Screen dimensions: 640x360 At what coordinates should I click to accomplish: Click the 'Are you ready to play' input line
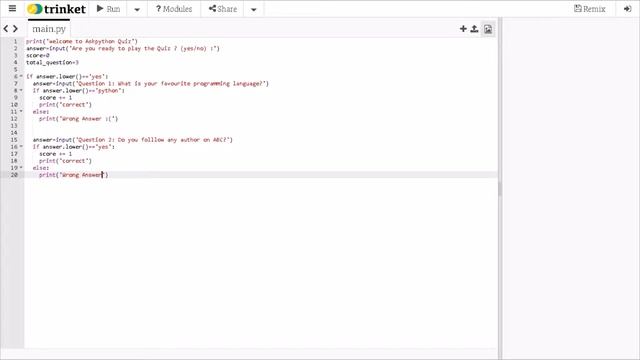tap(123, 48)
